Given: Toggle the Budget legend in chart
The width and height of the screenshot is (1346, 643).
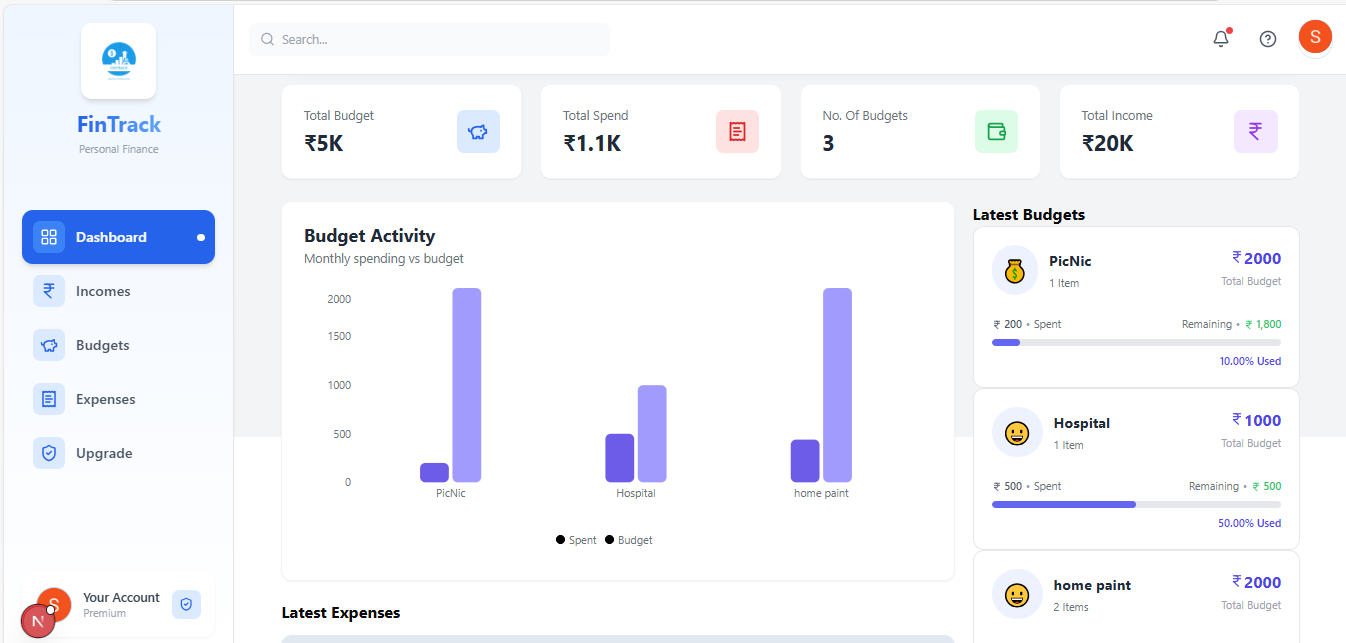Looking at the screenshot, I should point(629,540).
